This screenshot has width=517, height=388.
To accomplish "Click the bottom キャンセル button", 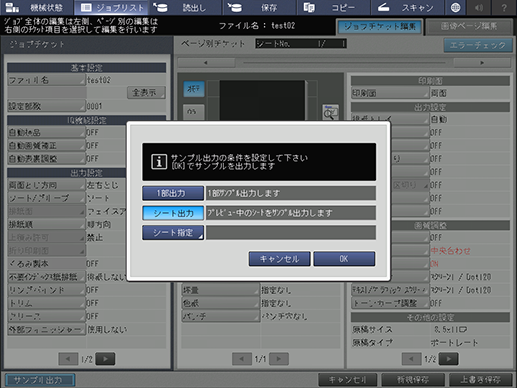I will [x=348, y=380].
